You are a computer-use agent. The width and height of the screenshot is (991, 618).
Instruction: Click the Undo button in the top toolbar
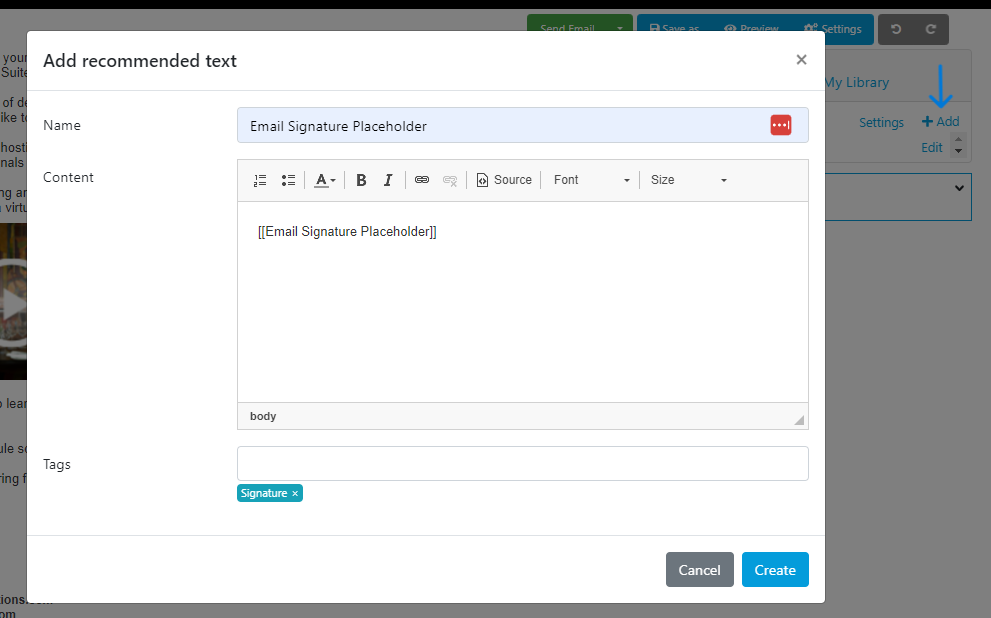click(x=896, y=29)
